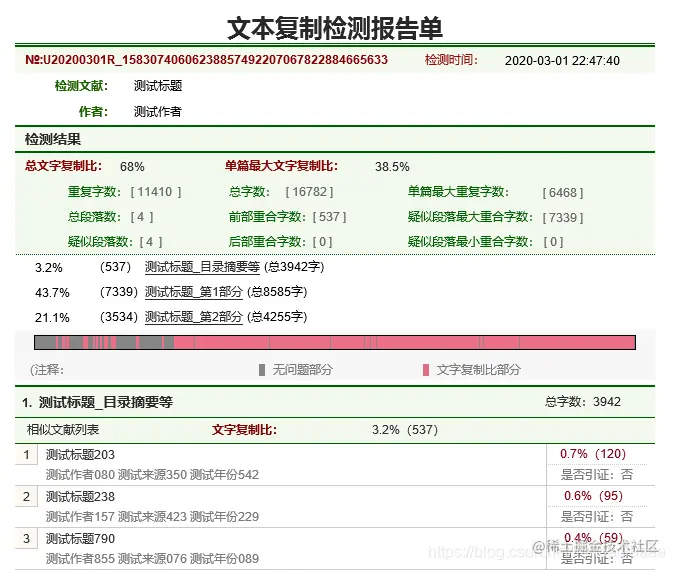Screen dimensions: 675x570
Task: Click the 文字复制比 value 3.2% (537)
Action: (405, 430)
